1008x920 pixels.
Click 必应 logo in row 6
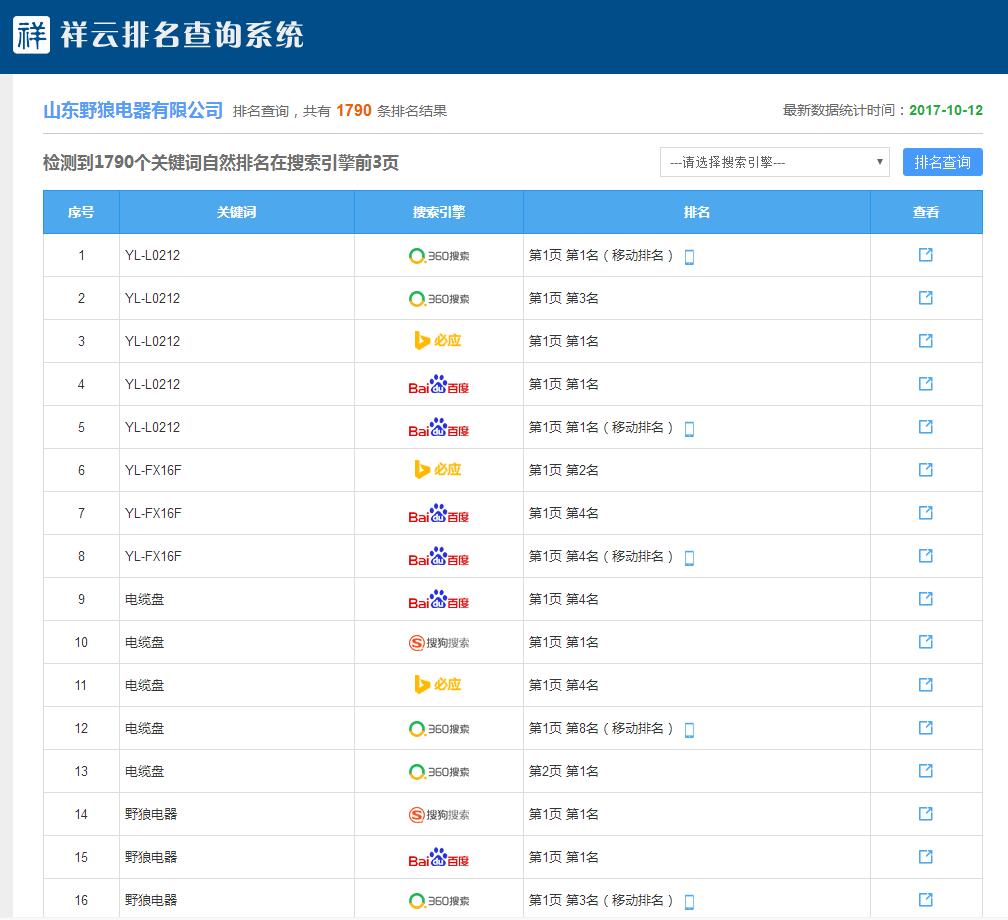pyautogui.click(x=438, y=470)
